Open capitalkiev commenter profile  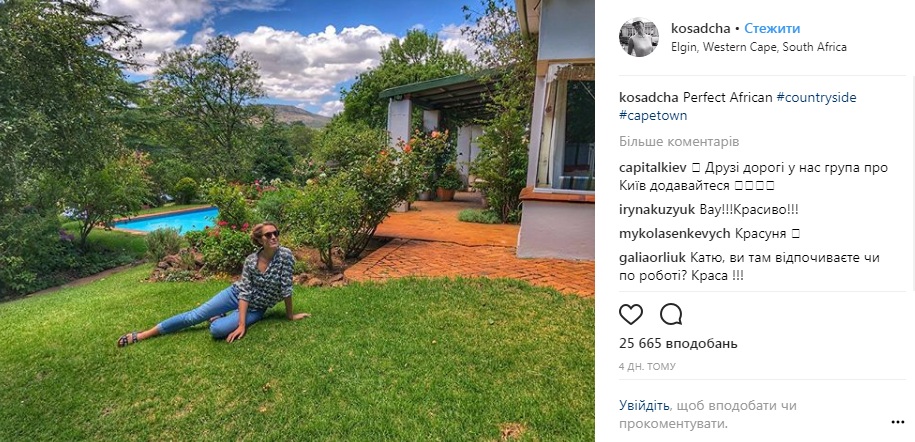click(x=652, y=168)
